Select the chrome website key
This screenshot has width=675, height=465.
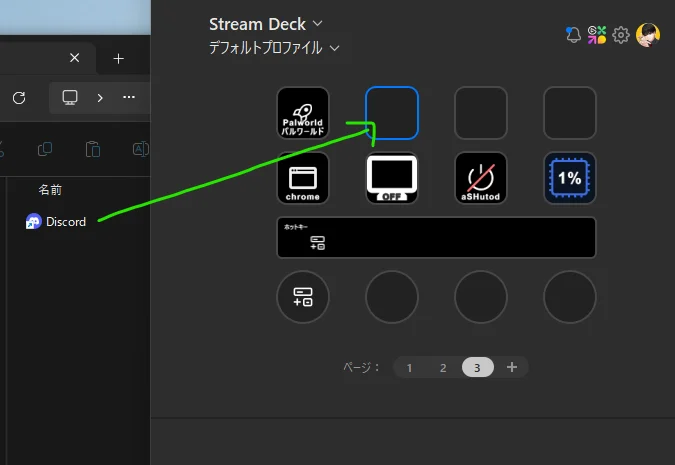303,178
